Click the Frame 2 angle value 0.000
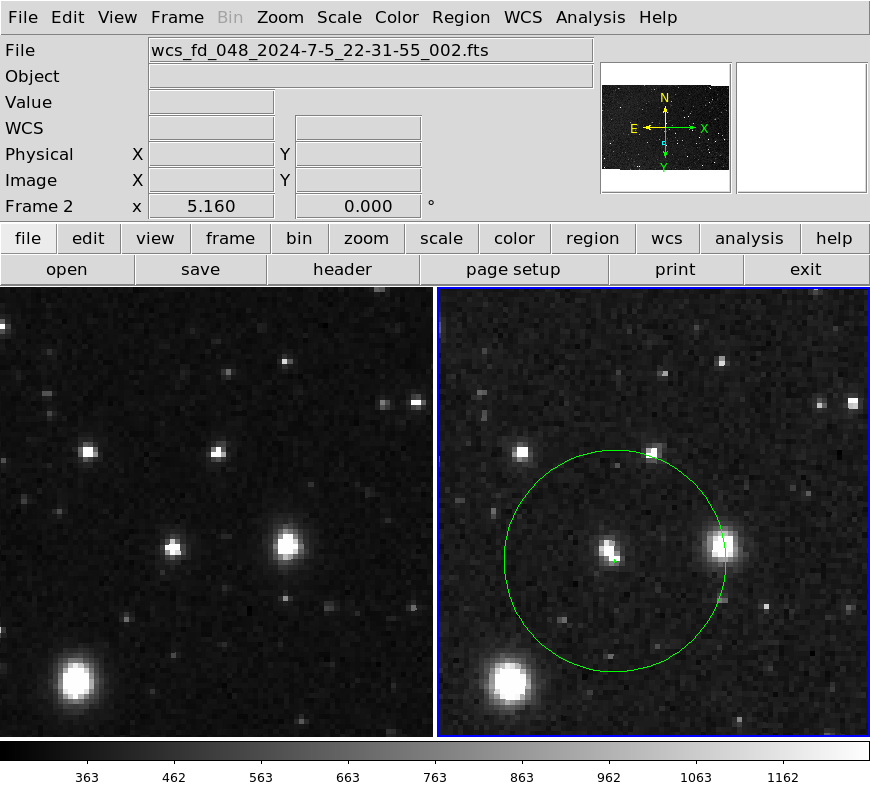870x785 pixels. point(358,206)
